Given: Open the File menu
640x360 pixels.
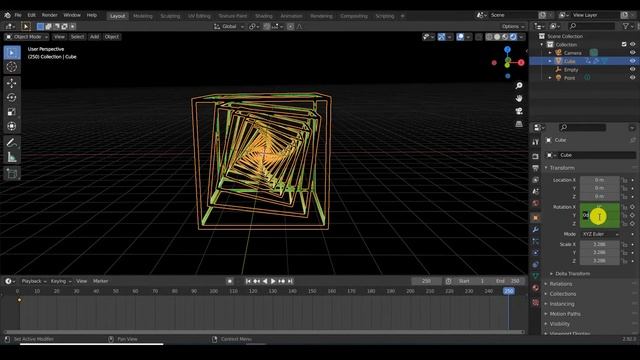Looking at the screenshot, I should pyautogui.click(x=18, y=15).
